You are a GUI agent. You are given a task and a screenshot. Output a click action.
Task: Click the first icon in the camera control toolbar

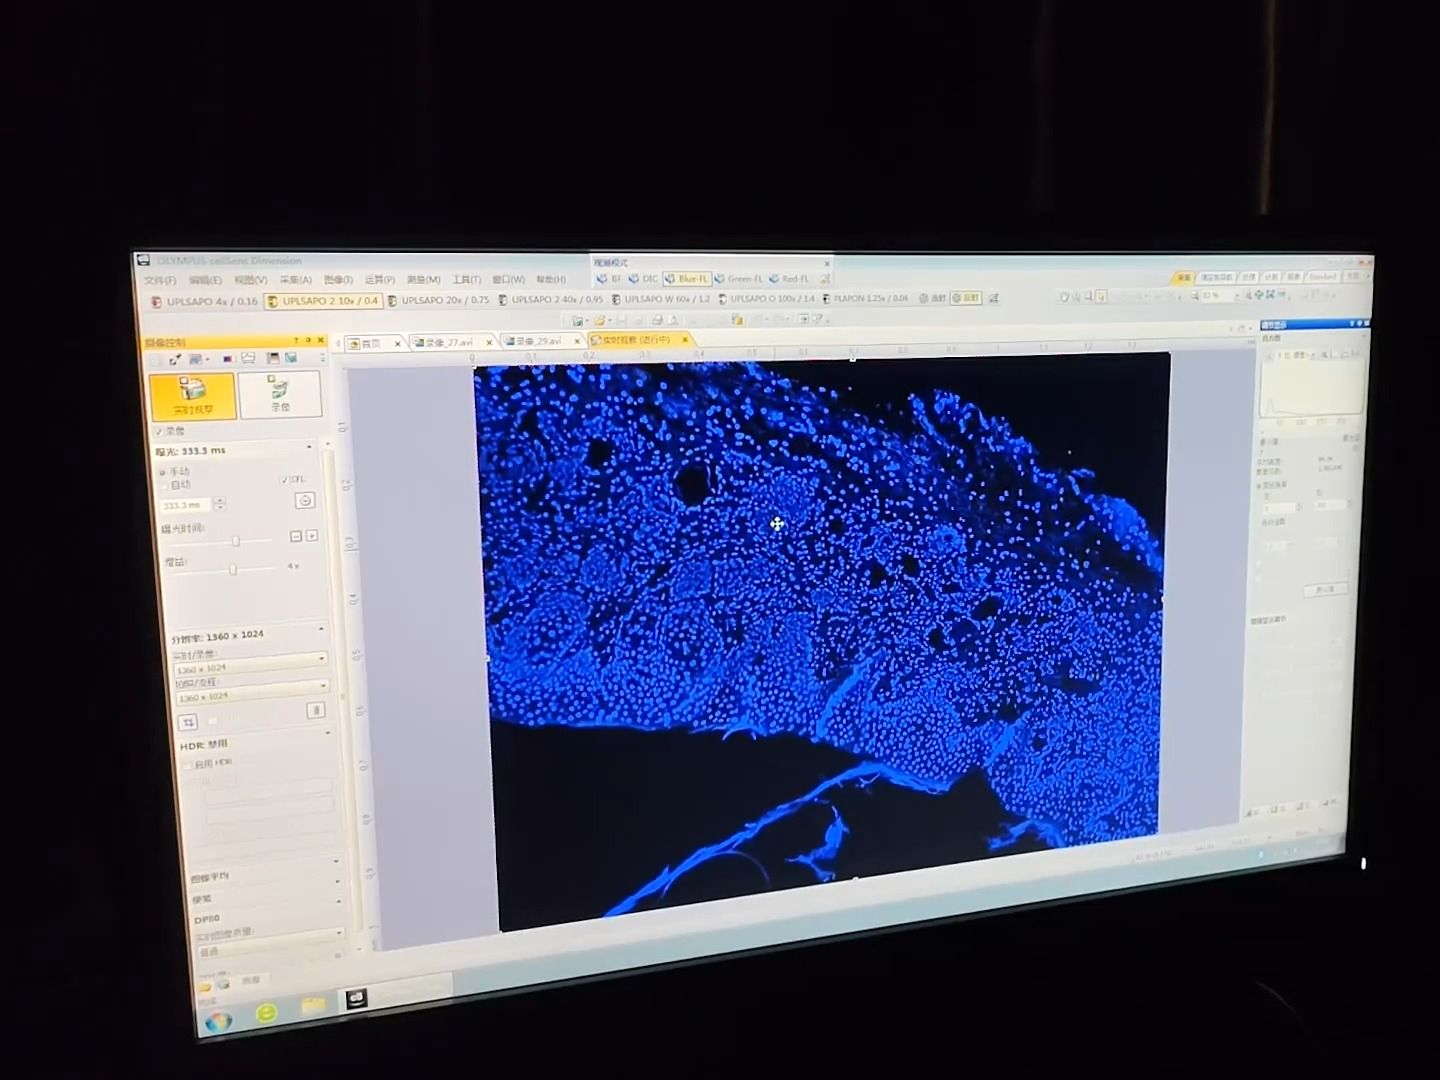pos(155,360)
